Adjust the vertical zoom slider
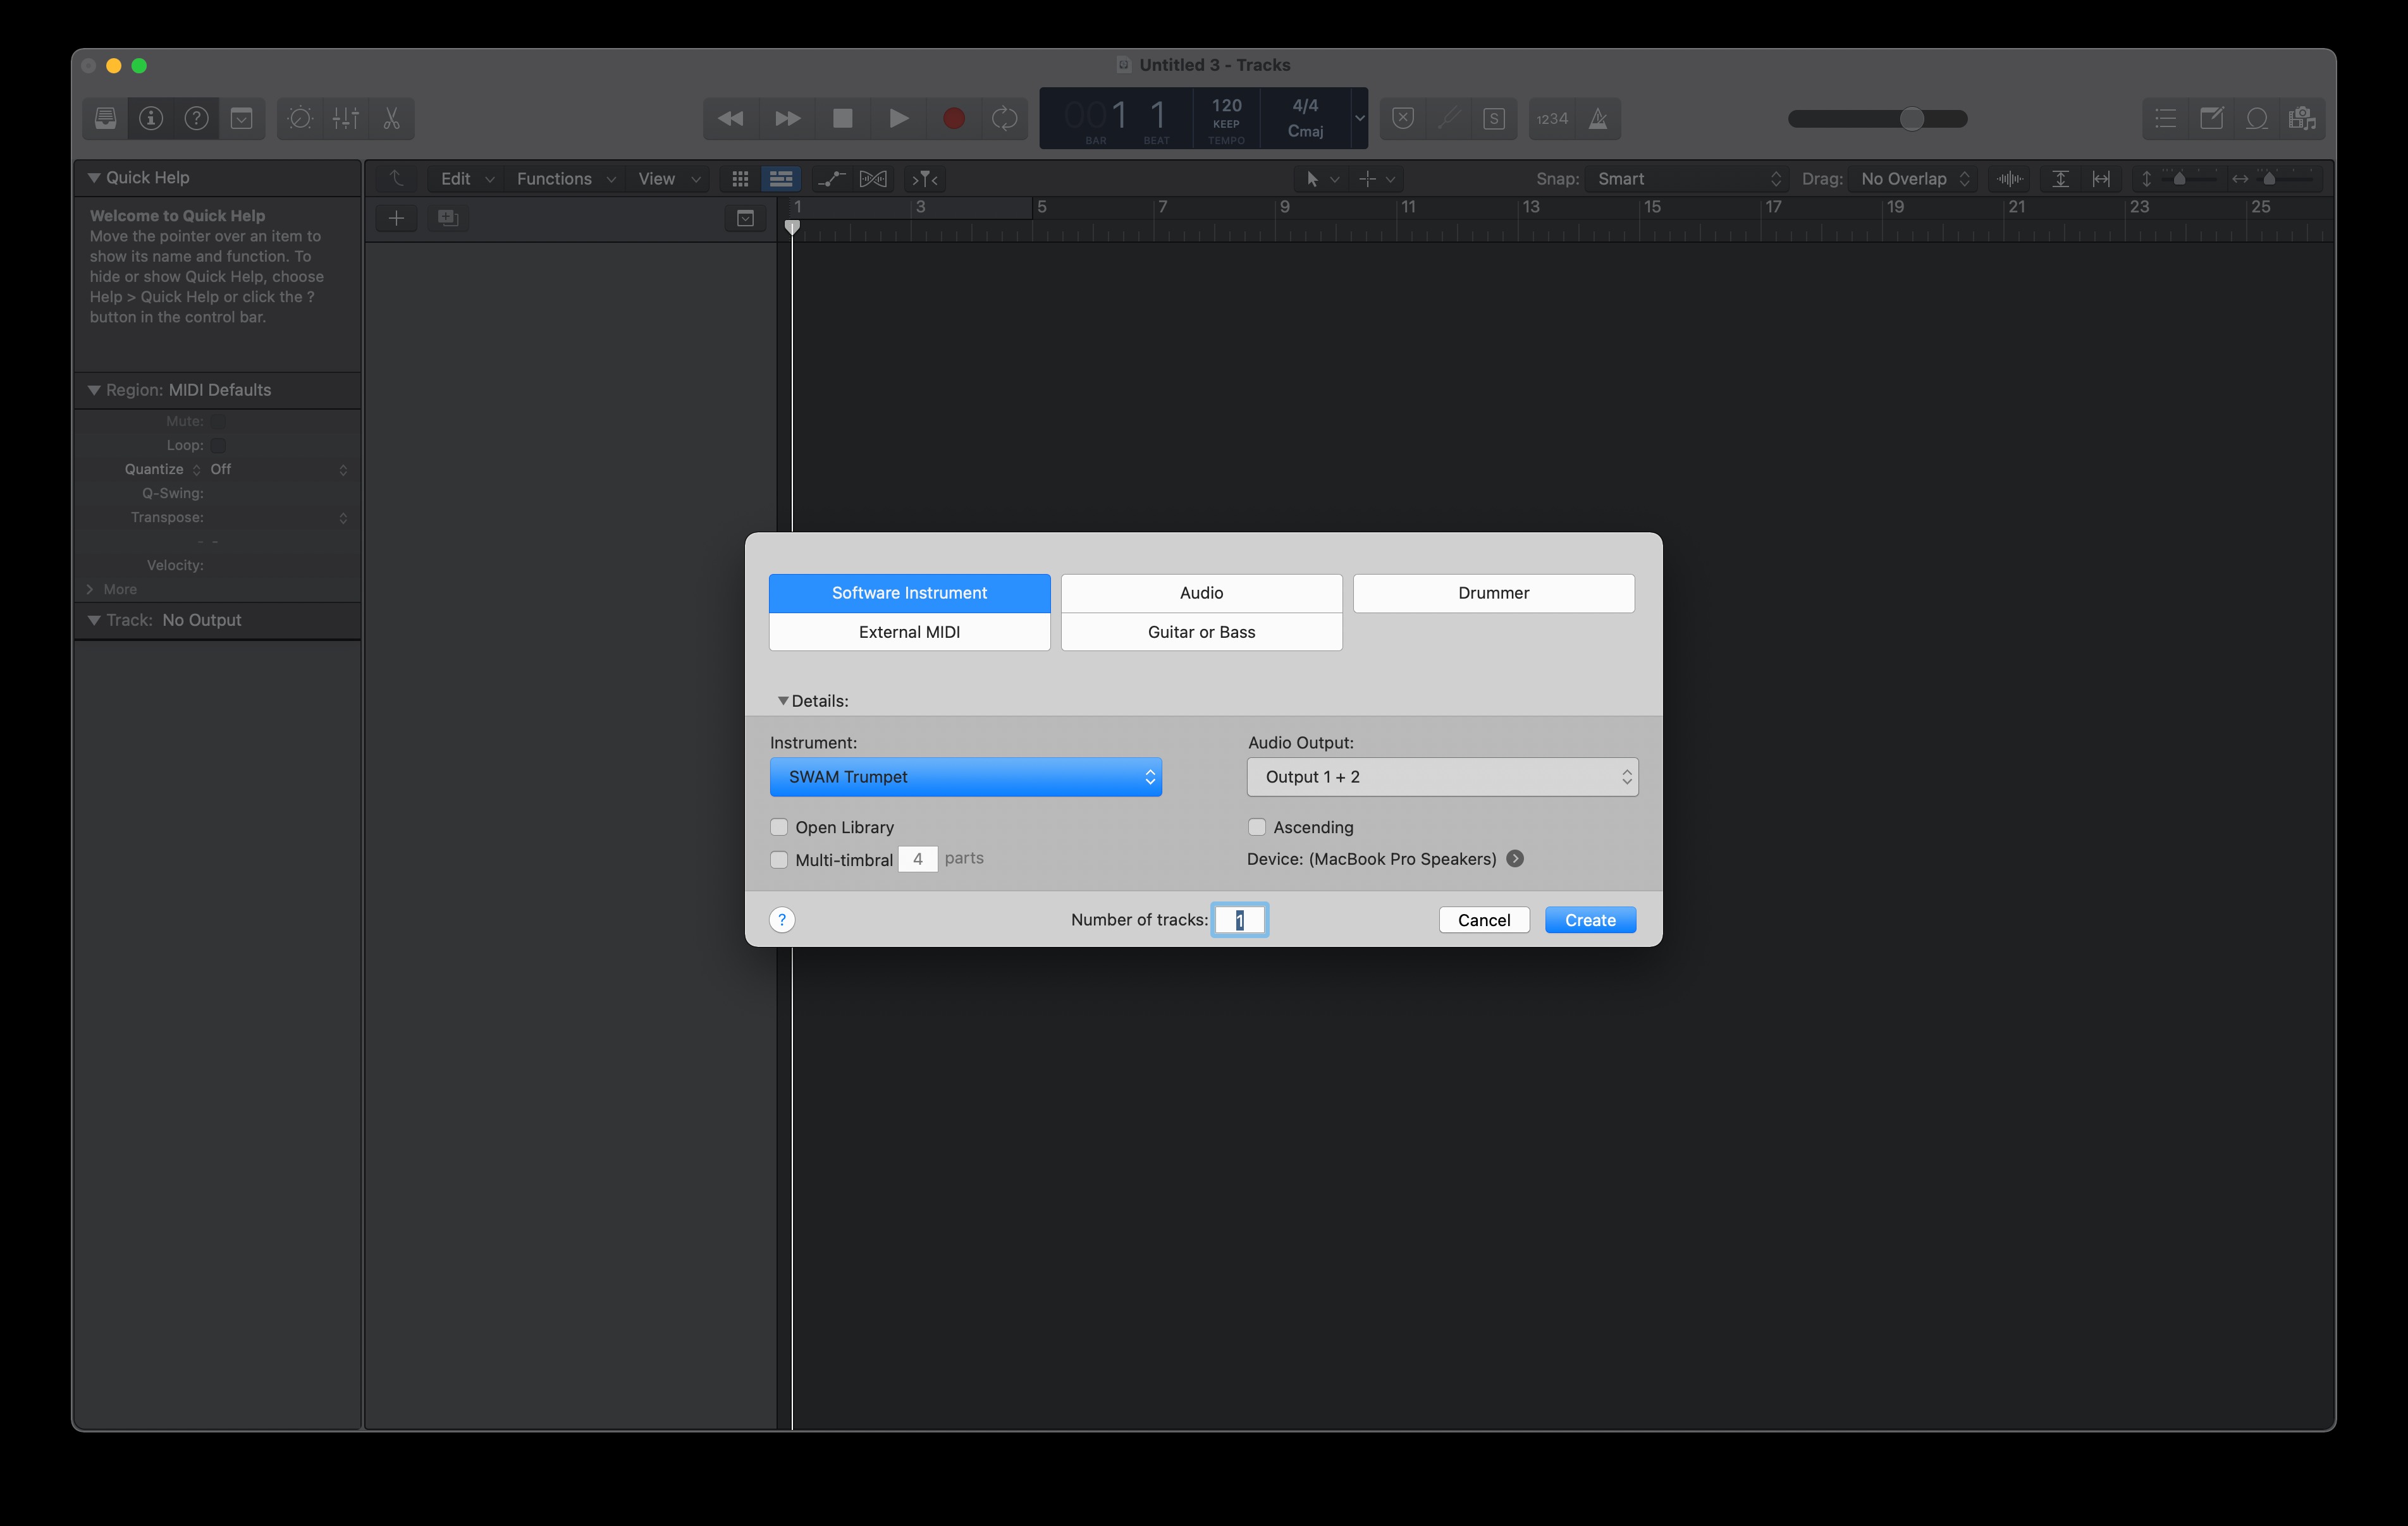This screenshot has width=2408, height=1526. (x=2180, y=179)
